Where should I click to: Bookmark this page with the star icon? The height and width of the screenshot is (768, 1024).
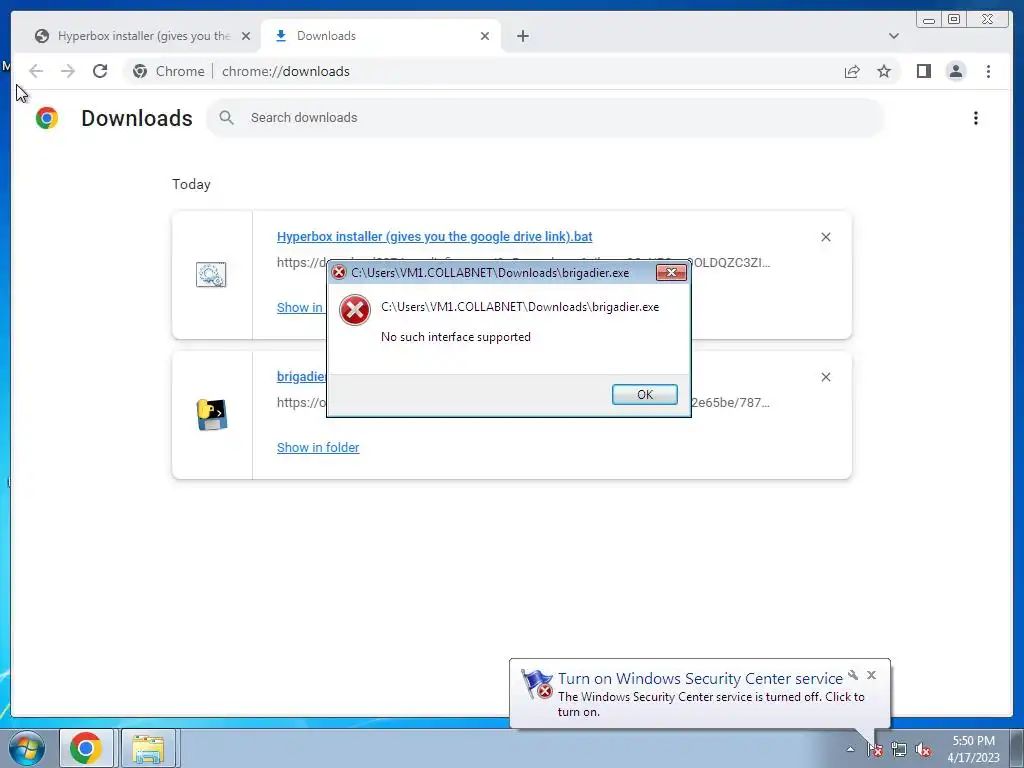coord(884,71)
